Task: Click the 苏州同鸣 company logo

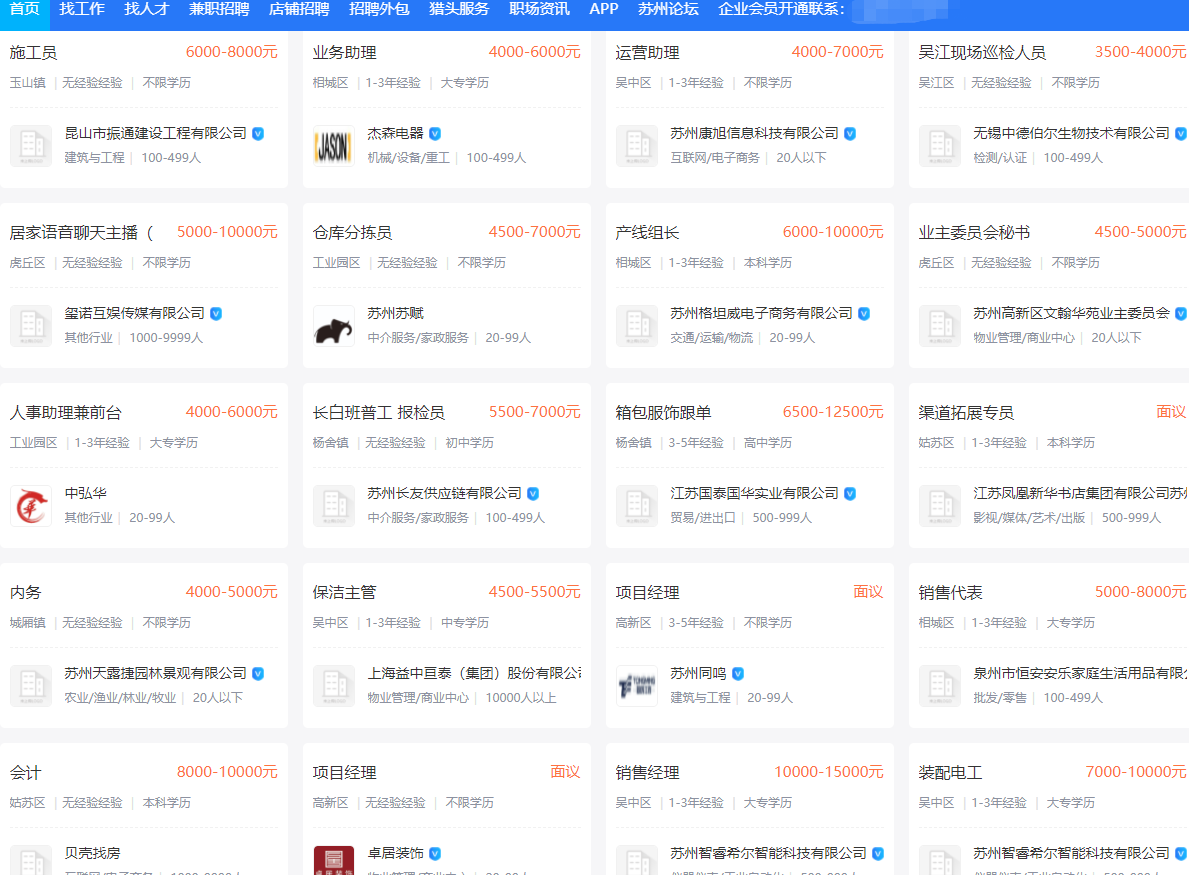Action: point(638,685)
